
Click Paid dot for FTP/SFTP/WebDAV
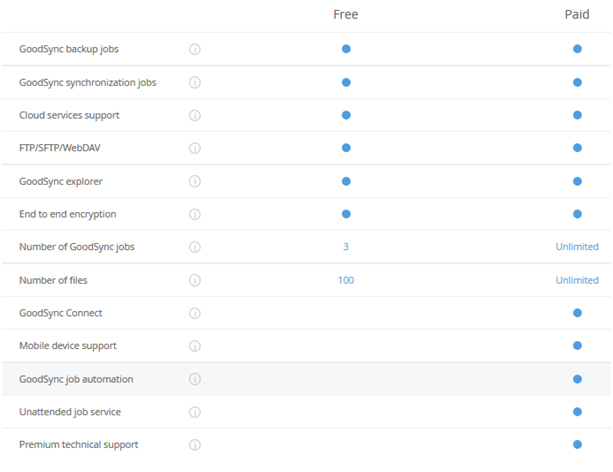click(577, 148)
